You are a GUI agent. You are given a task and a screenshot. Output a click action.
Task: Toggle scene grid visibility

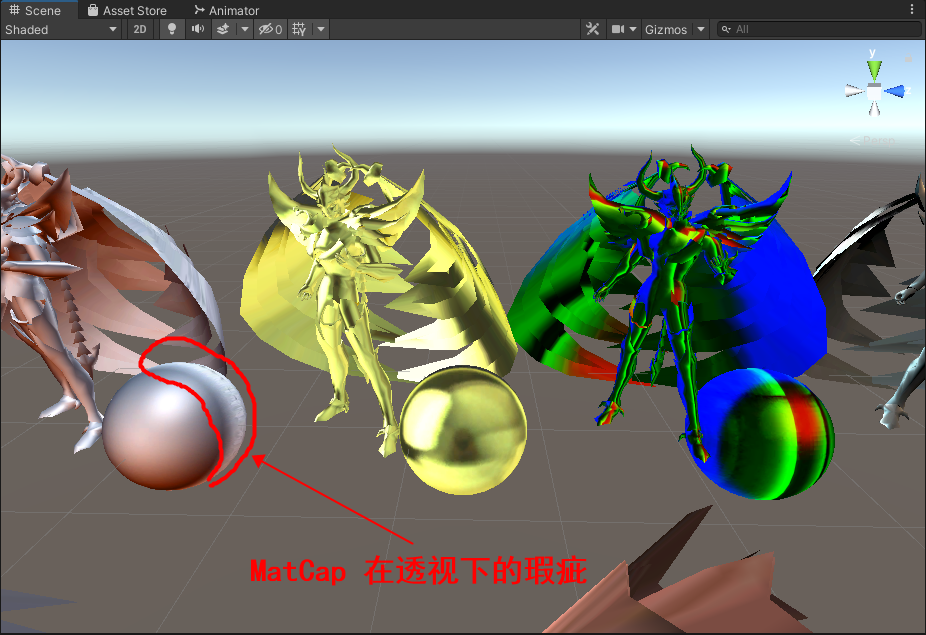tap(299, 29)
